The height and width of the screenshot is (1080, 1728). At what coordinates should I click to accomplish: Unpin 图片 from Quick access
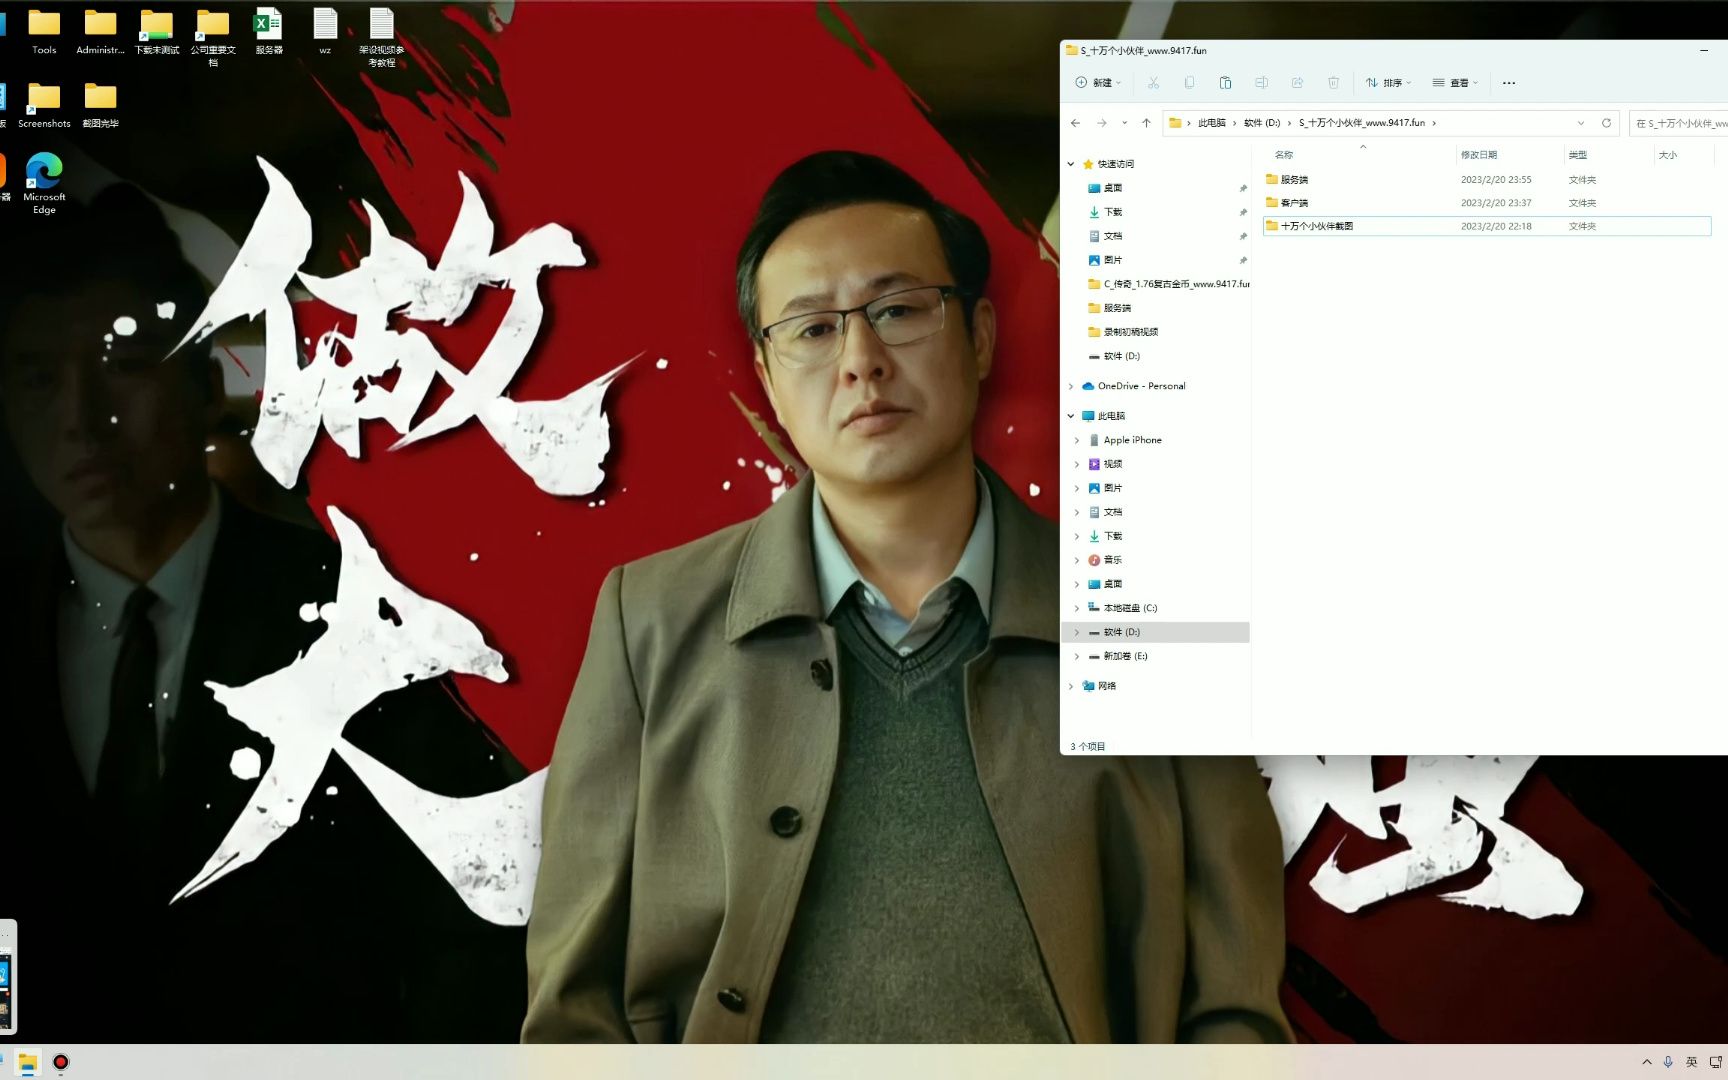1243,260
